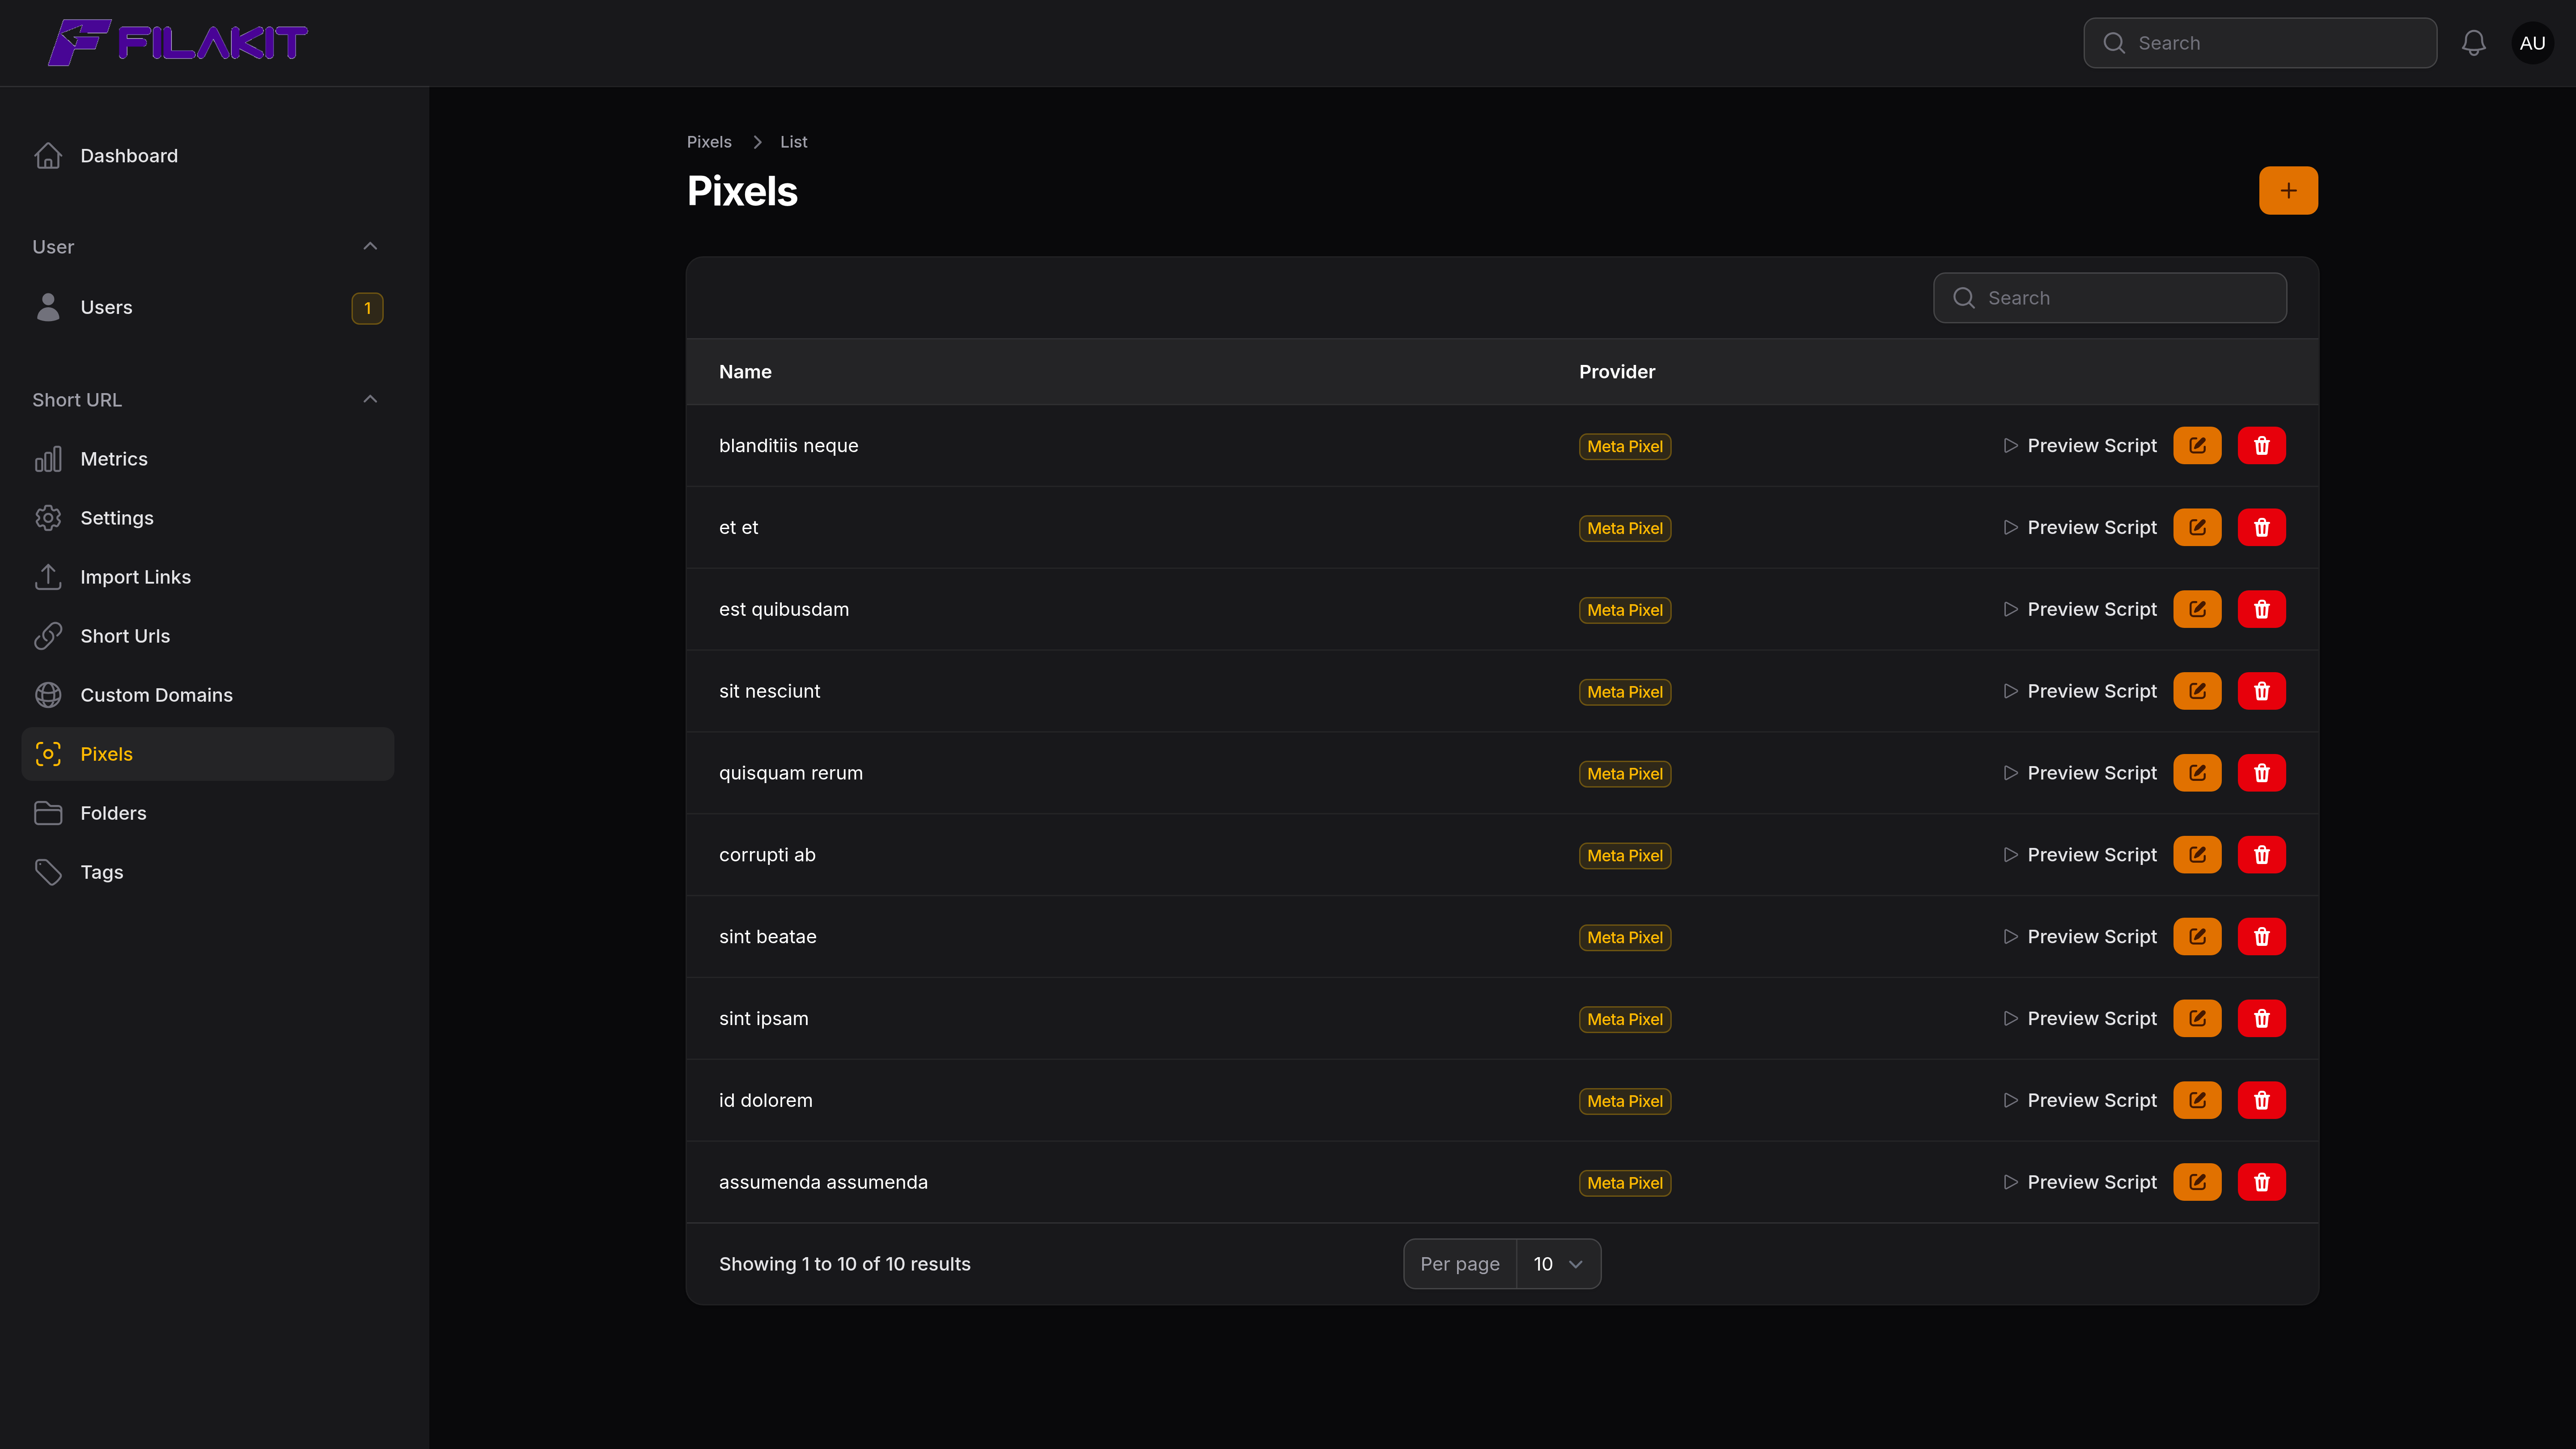Delete the quisquam rerum pixel
This screenshot has width=2576, height=1449.
click(2262, 773)
